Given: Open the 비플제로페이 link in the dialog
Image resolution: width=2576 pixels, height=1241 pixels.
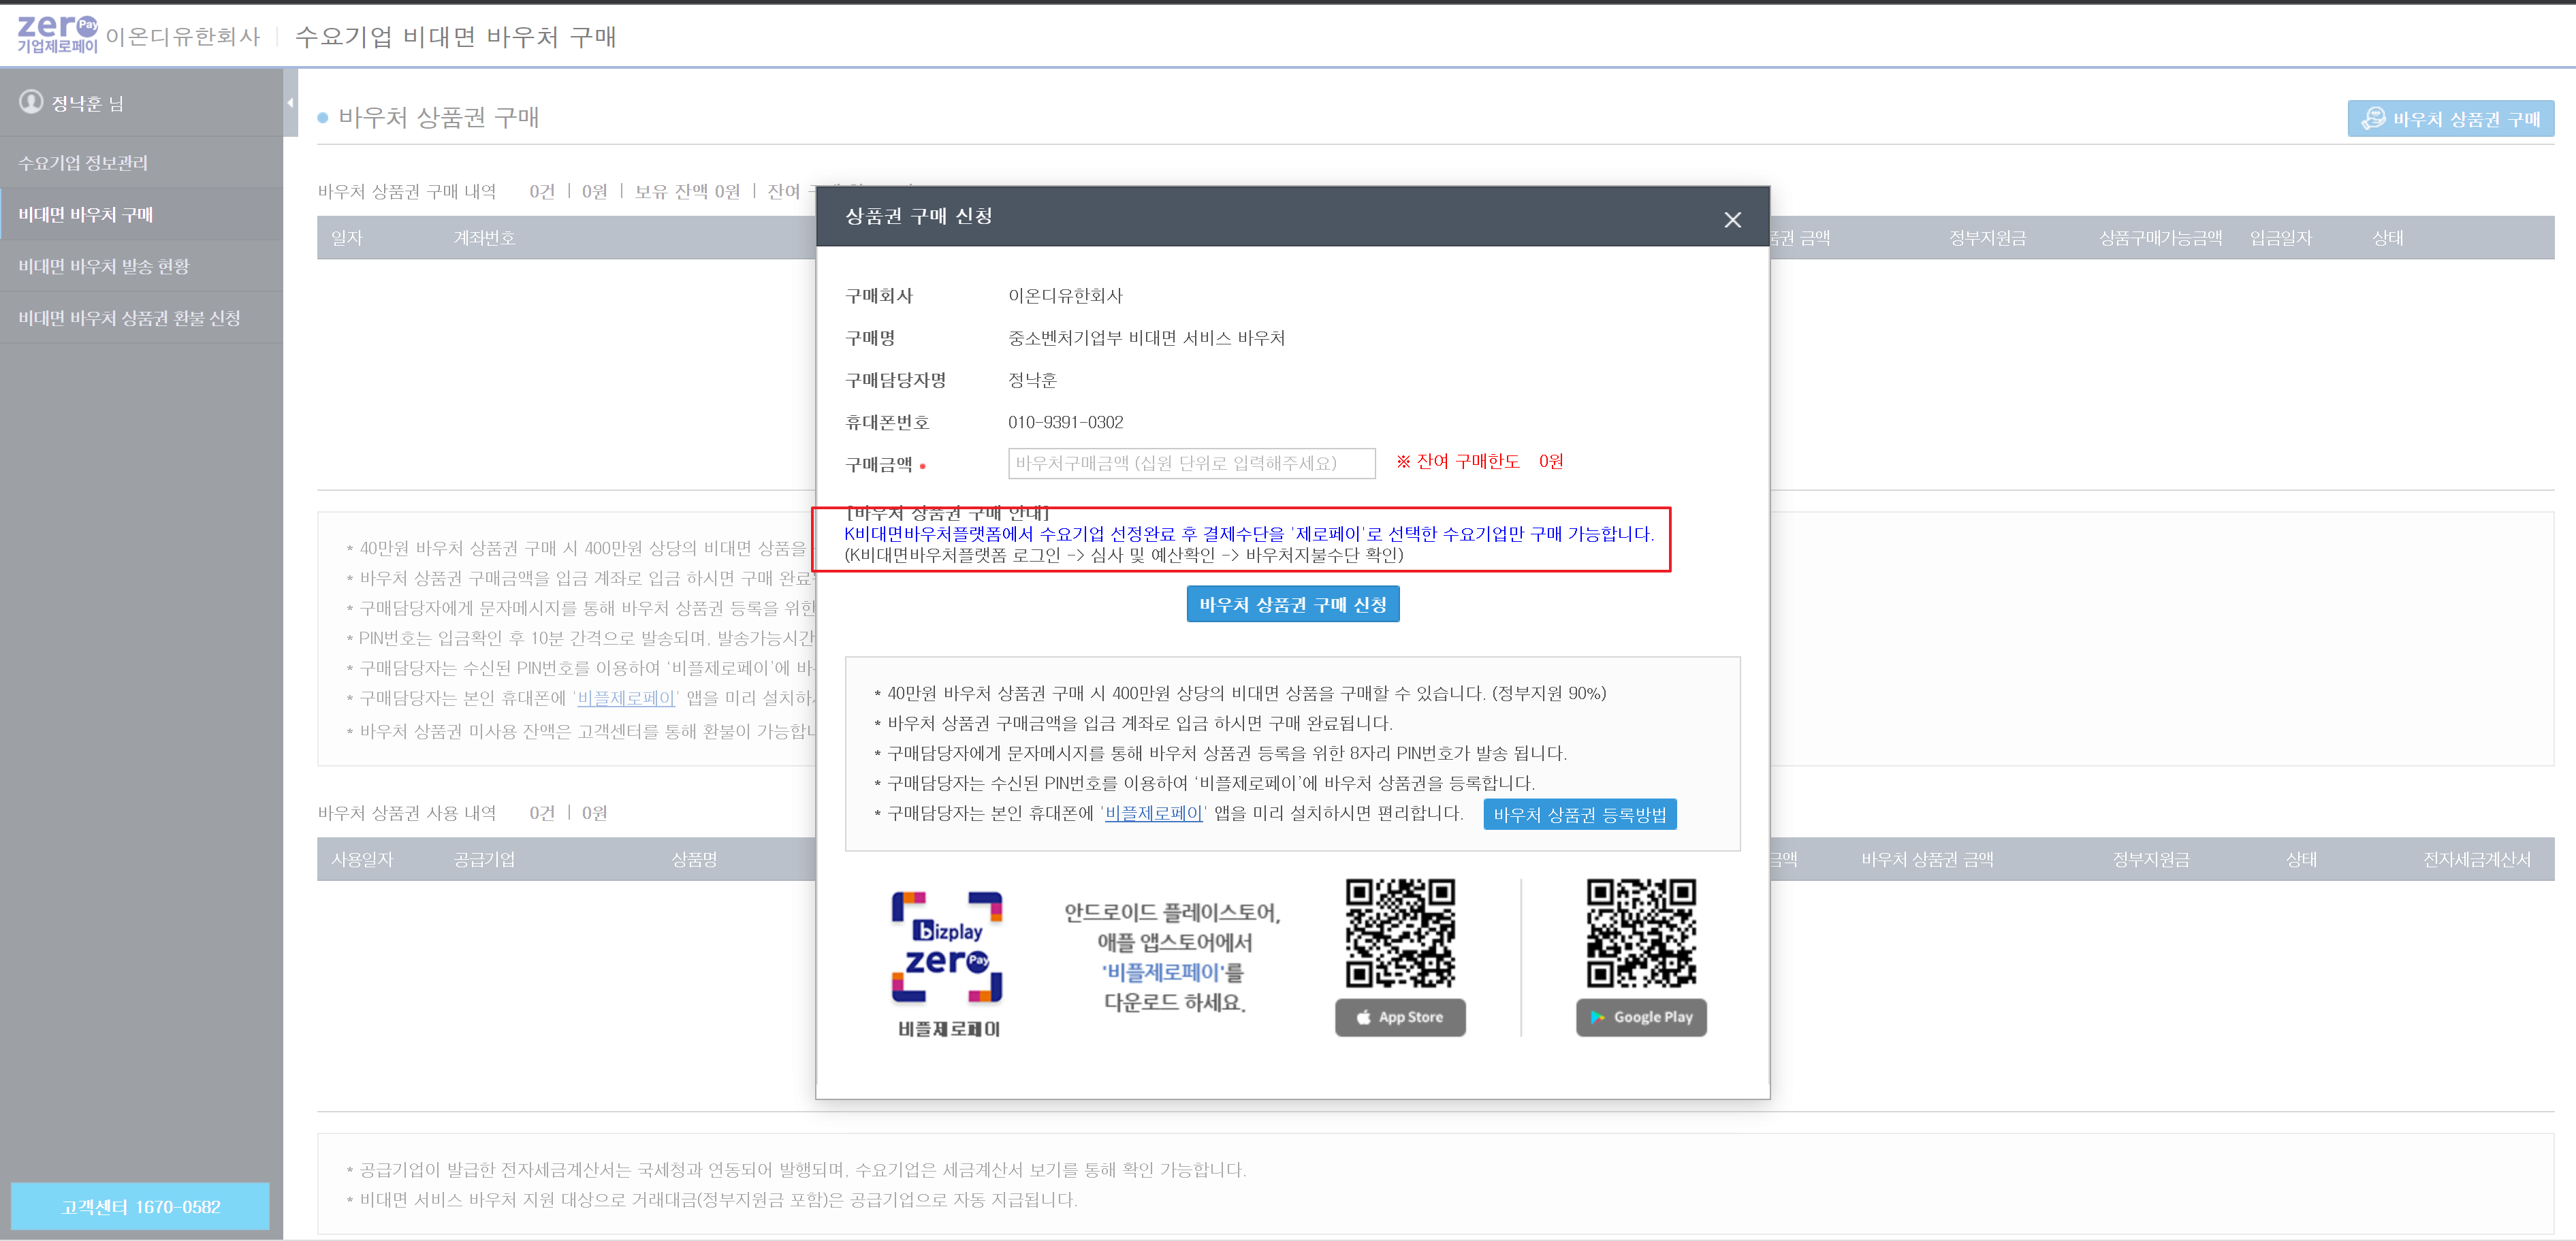Looking at the screenshot, I should 1153,813.
